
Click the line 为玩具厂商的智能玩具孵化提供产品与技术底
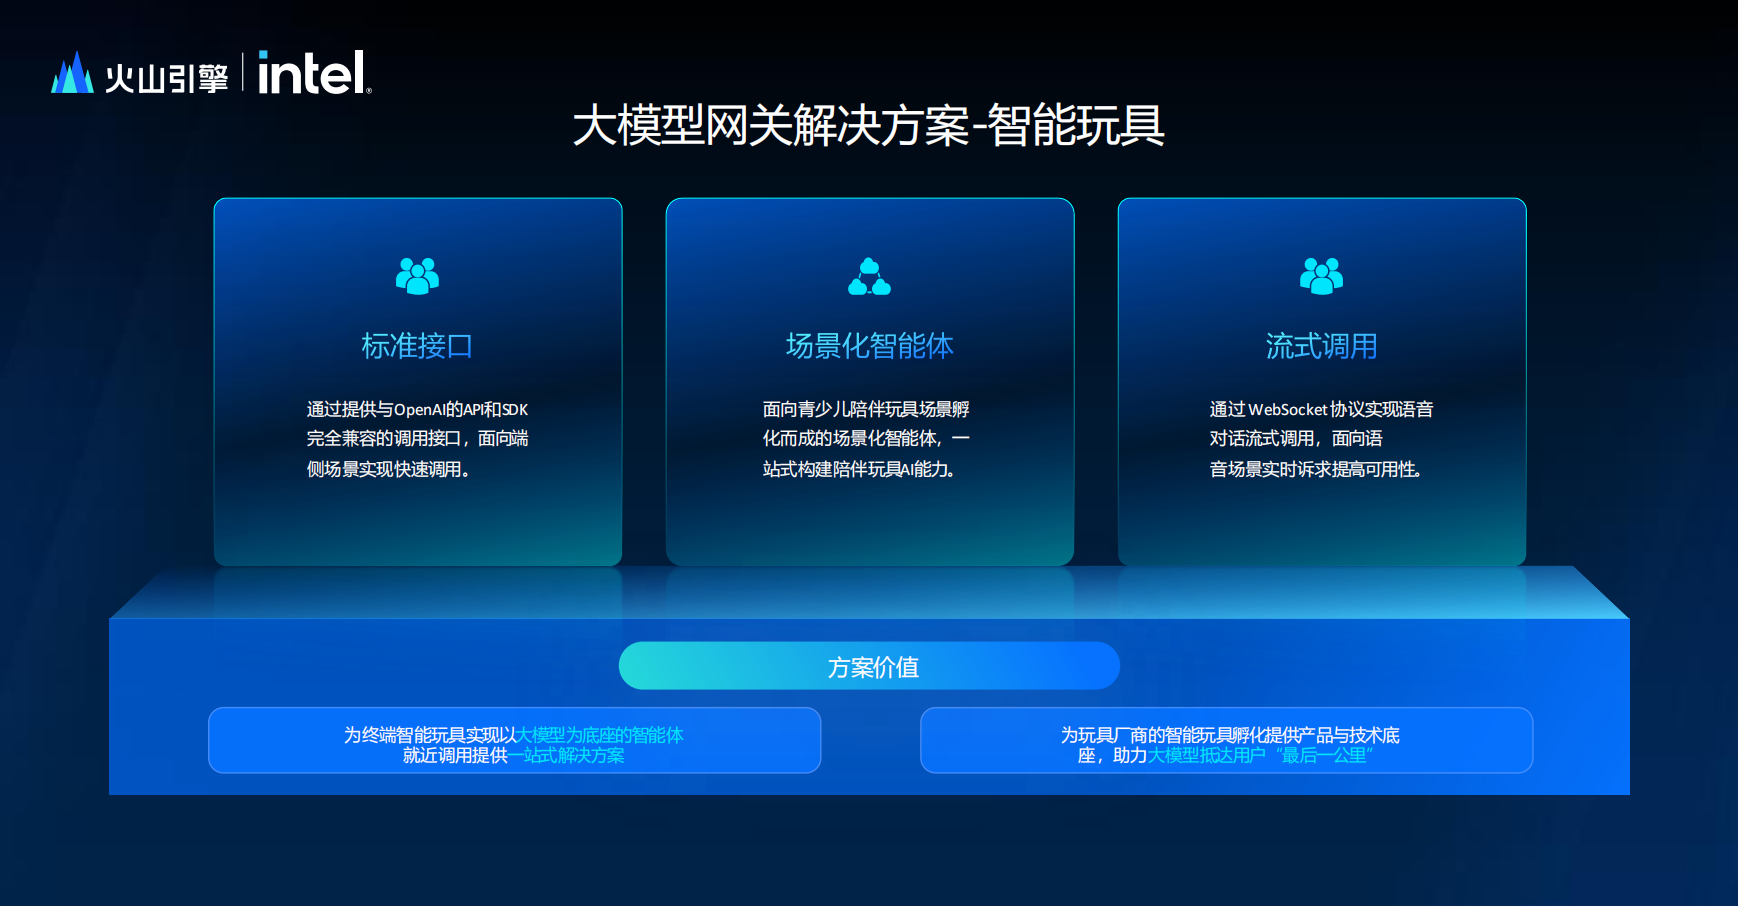[1230, 735]
